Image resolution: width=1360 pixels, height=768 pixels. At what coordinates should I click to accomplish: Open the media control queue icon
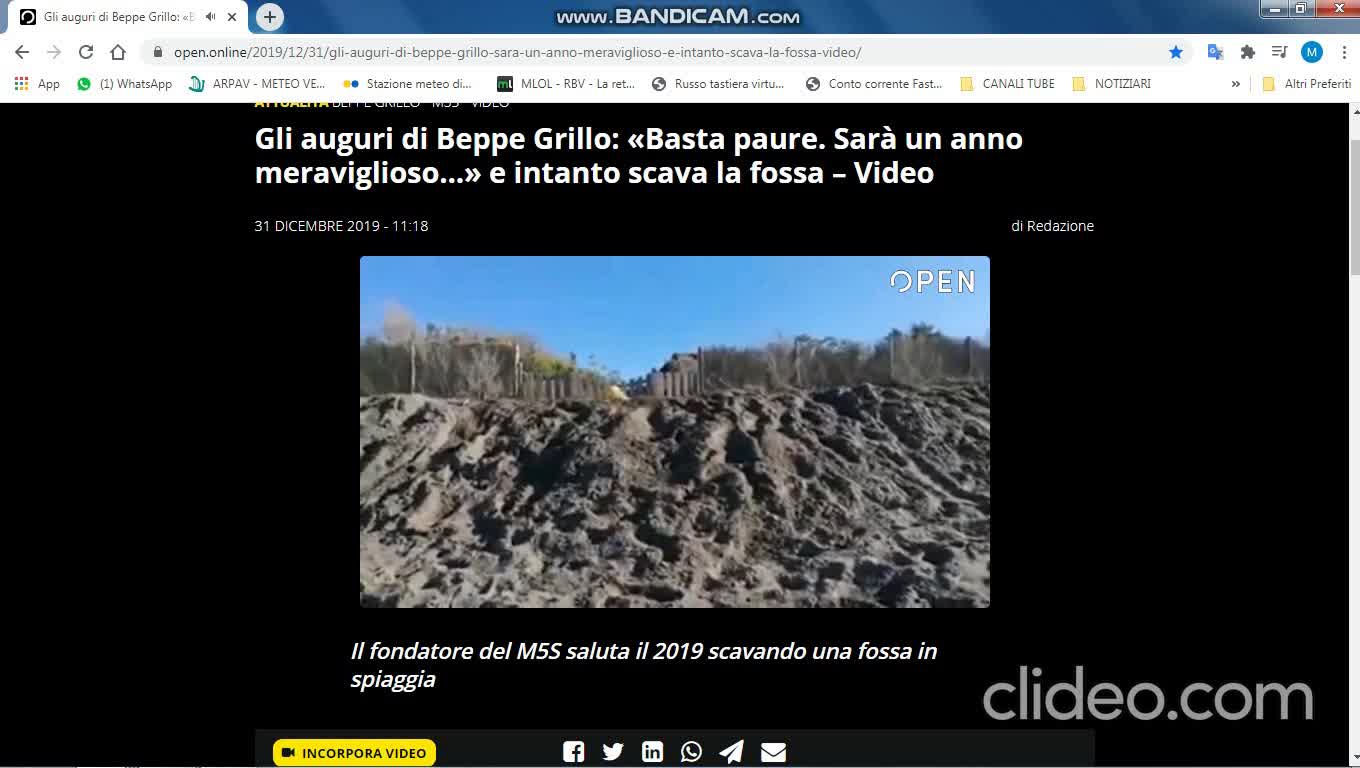tap(1279, 52)
